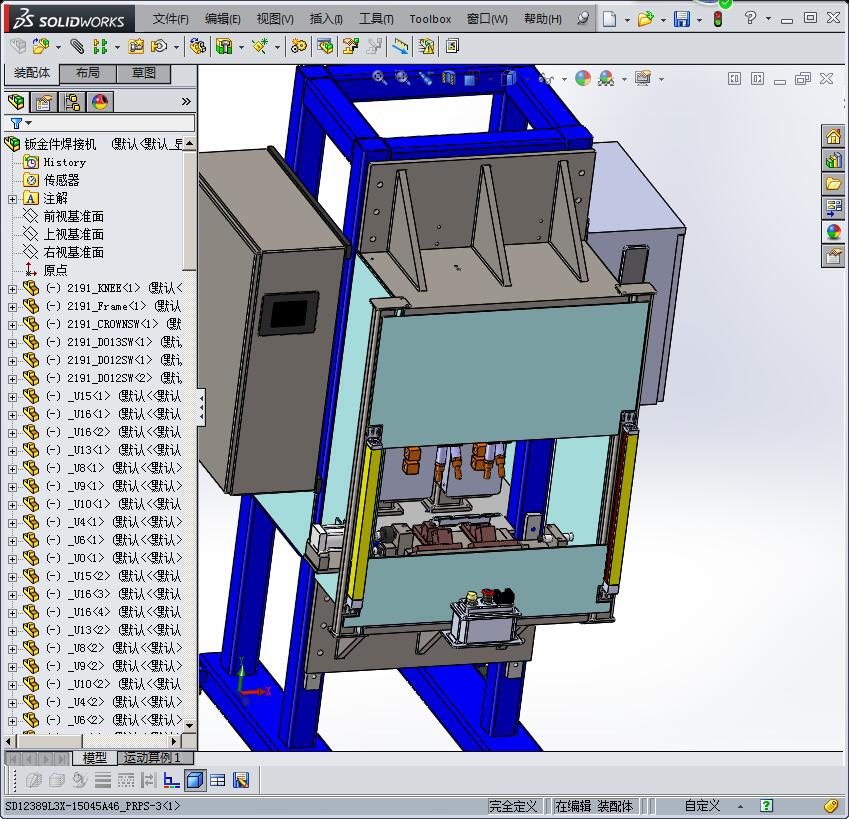This screenshot has width=849, height=819.
Task: Switch to the 布局 layout tab
Action: (88, 73)
